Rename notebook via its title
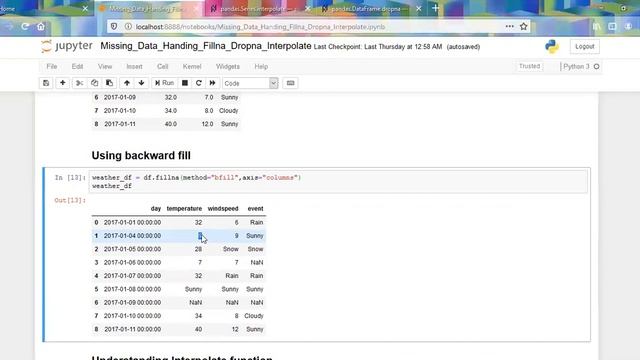The width and height of the screenshot is (640, 360). [206, 46]
